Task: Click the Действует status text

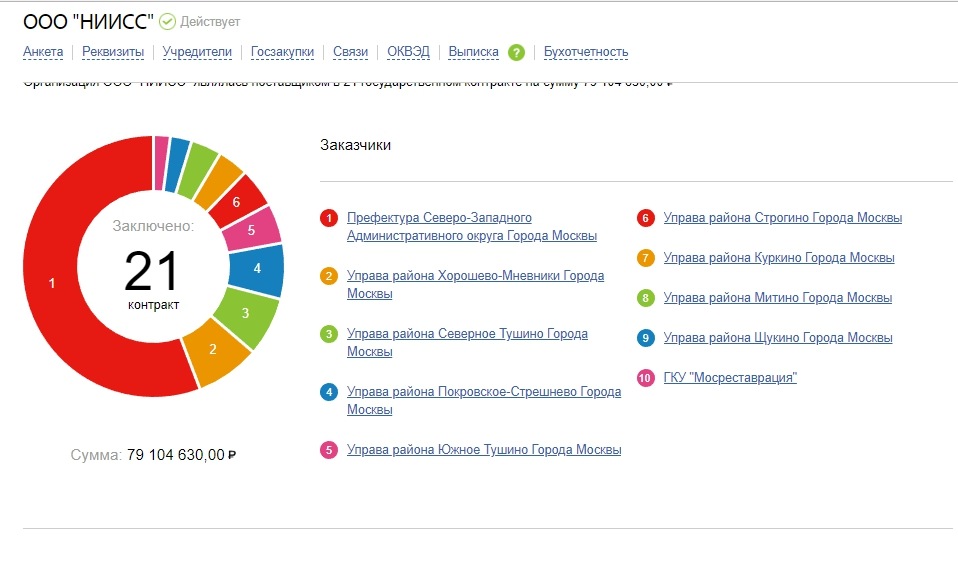Action: 210,22
